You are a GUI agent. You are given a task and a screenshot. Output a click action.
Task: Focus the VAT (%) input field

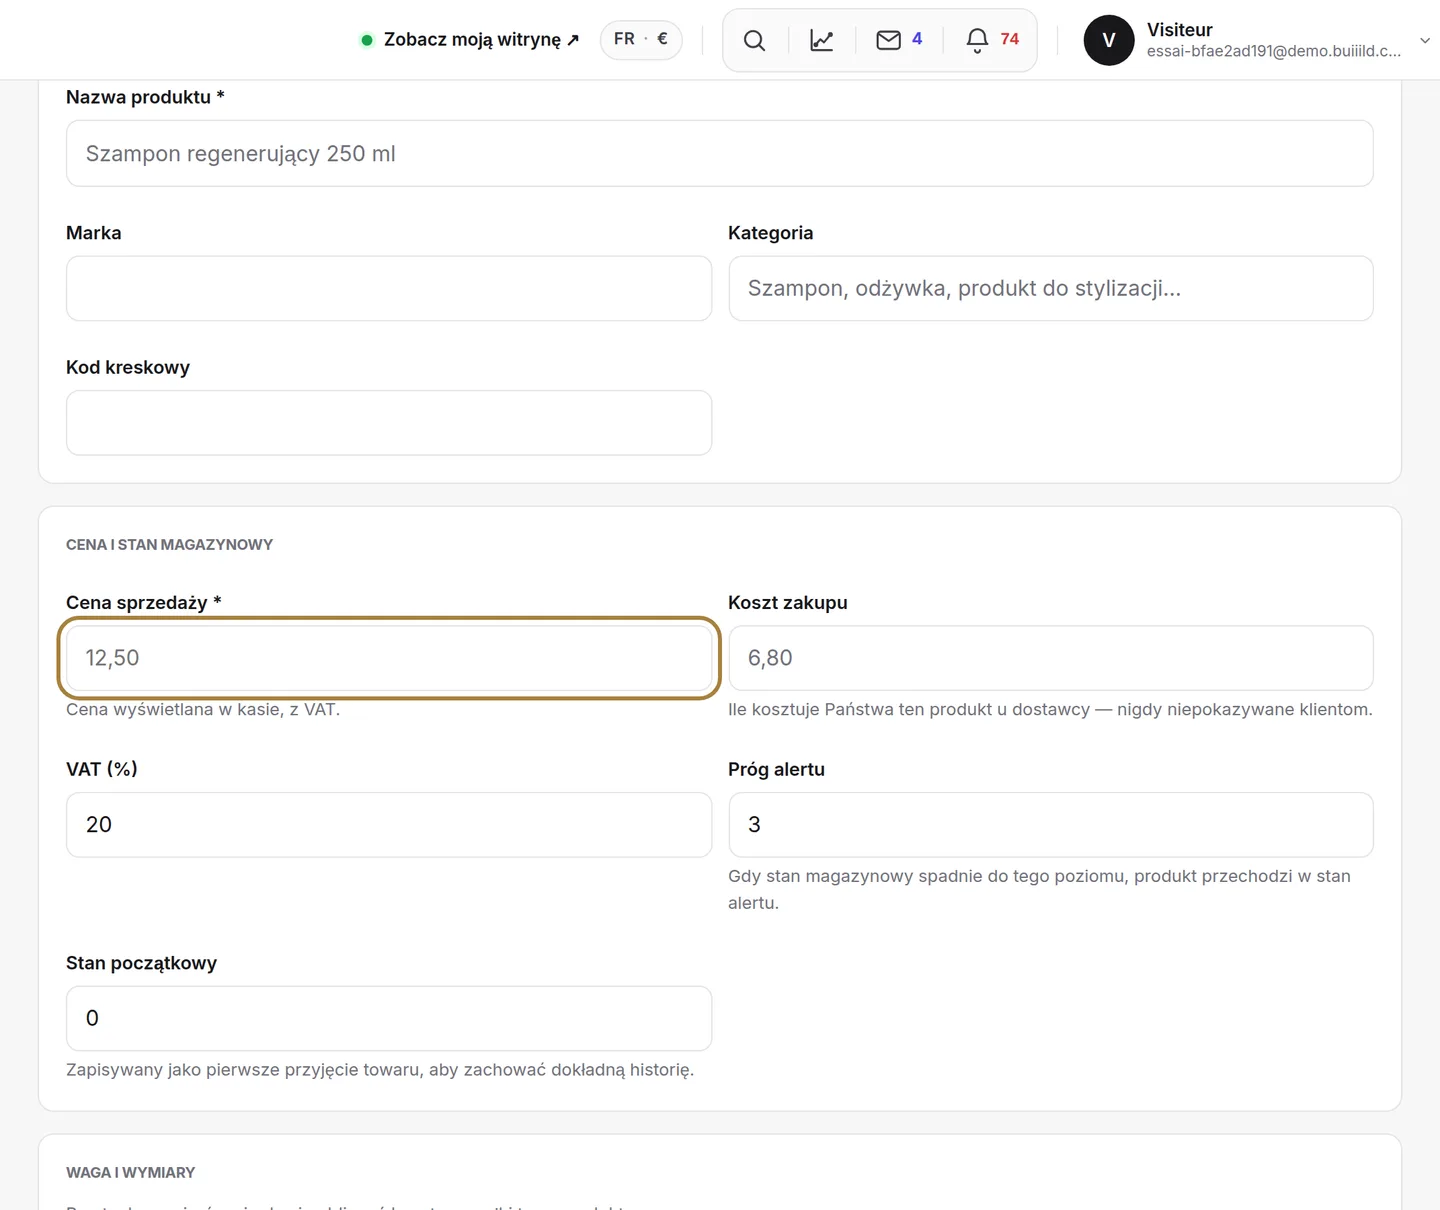389,825
